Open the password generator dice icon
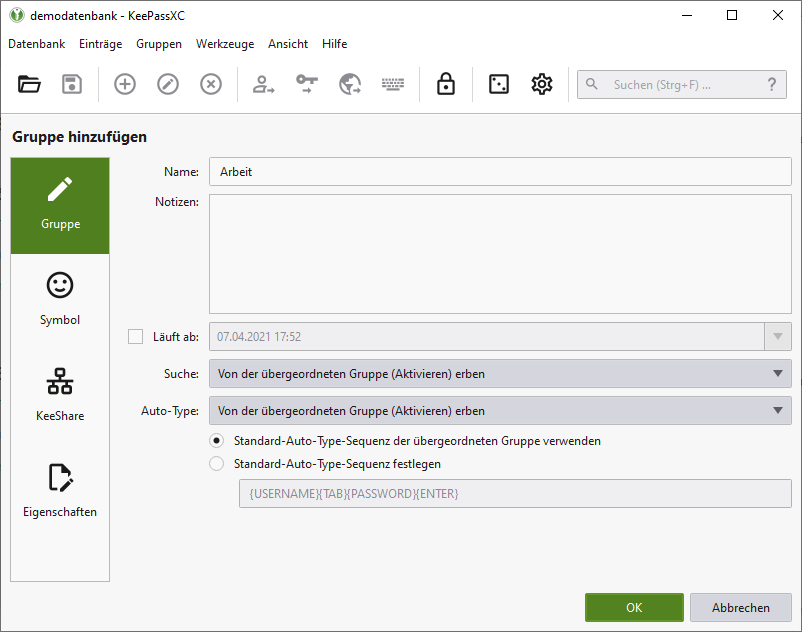This screenshot has height=632, width=802. point(498,85)
